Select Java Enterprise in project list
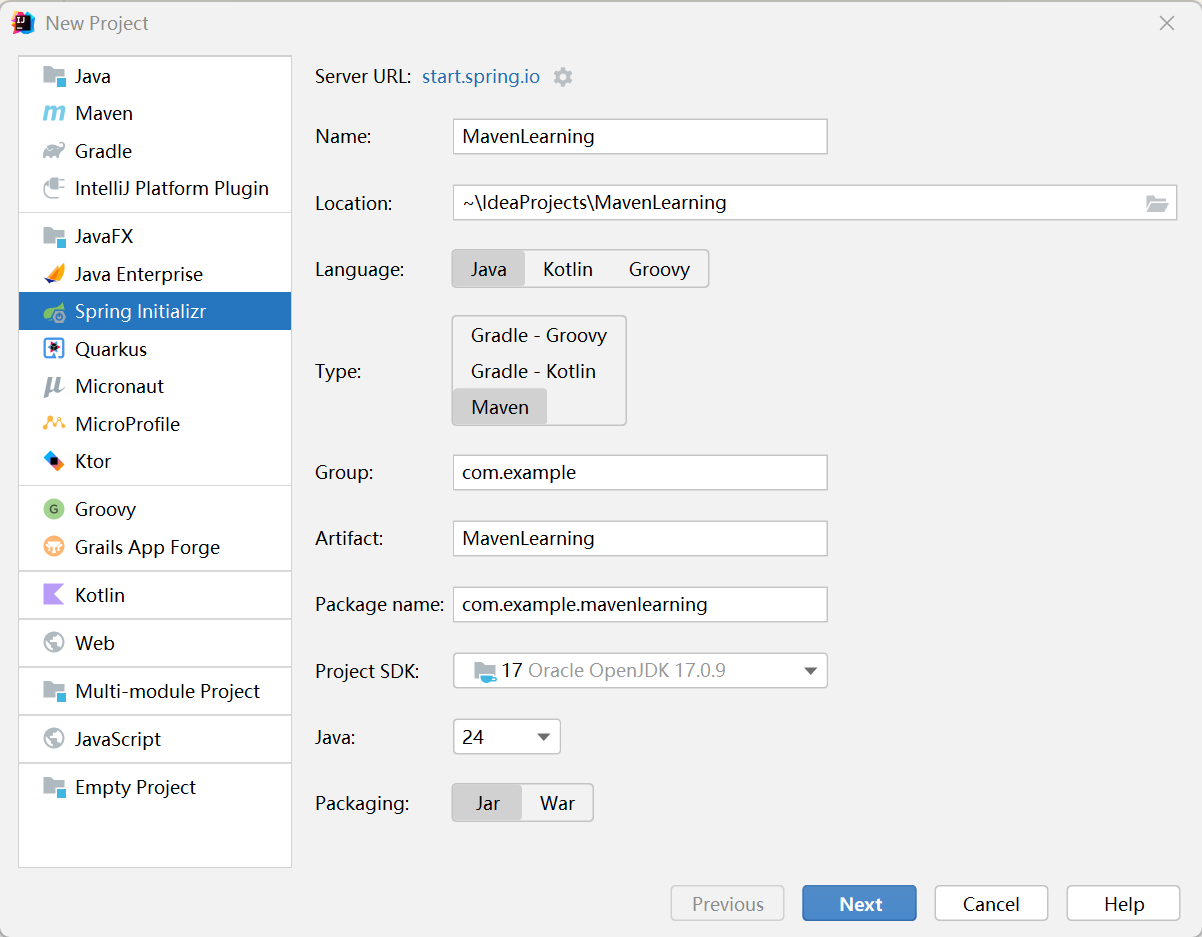1202x937 pixels. coord(155,274)
